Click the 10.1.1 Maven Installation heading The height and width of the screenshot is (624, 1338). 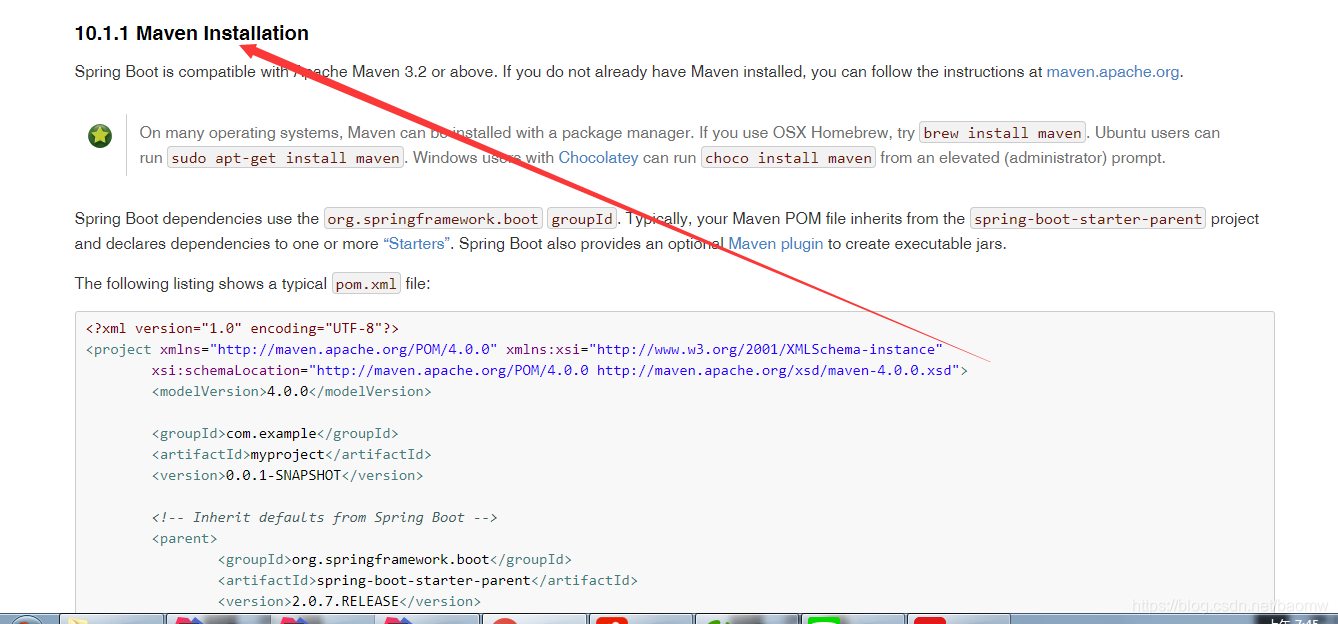pyautogui.click(x=192, y=33)
